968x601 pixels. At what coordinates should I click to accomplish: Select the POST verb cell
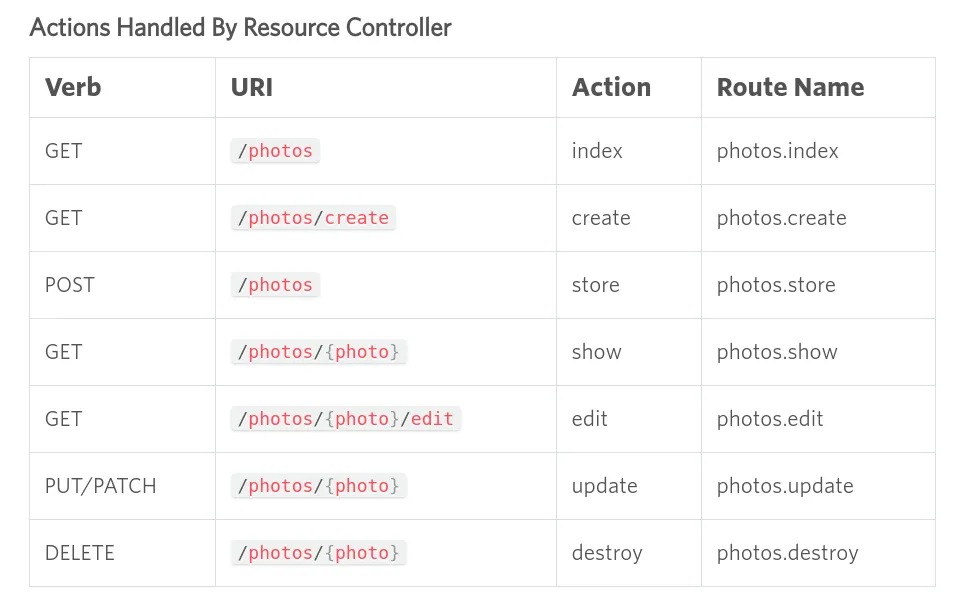[69, 285]
